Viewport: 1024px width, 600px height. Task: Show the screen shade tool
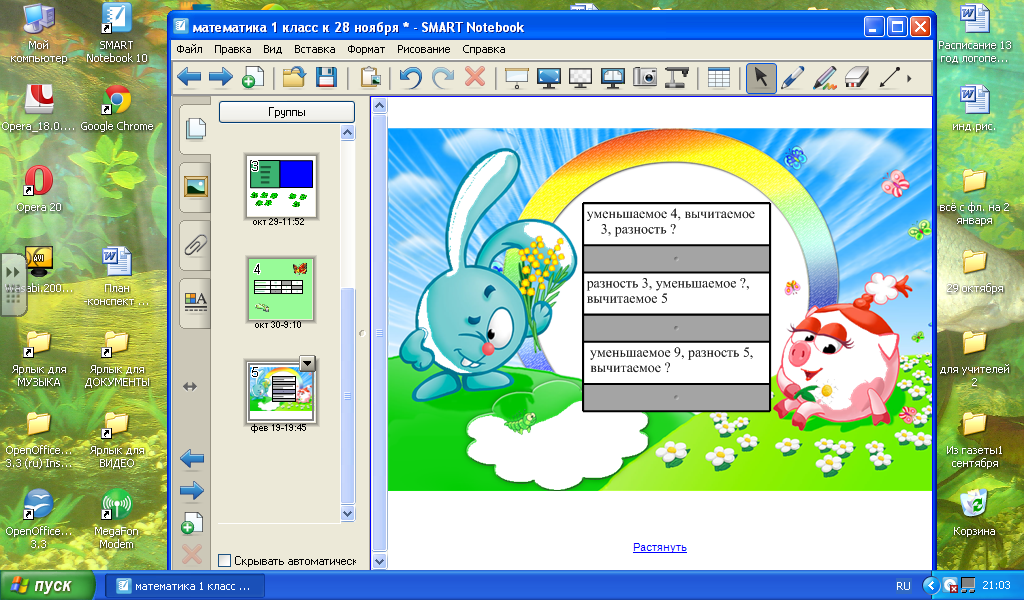517,78
